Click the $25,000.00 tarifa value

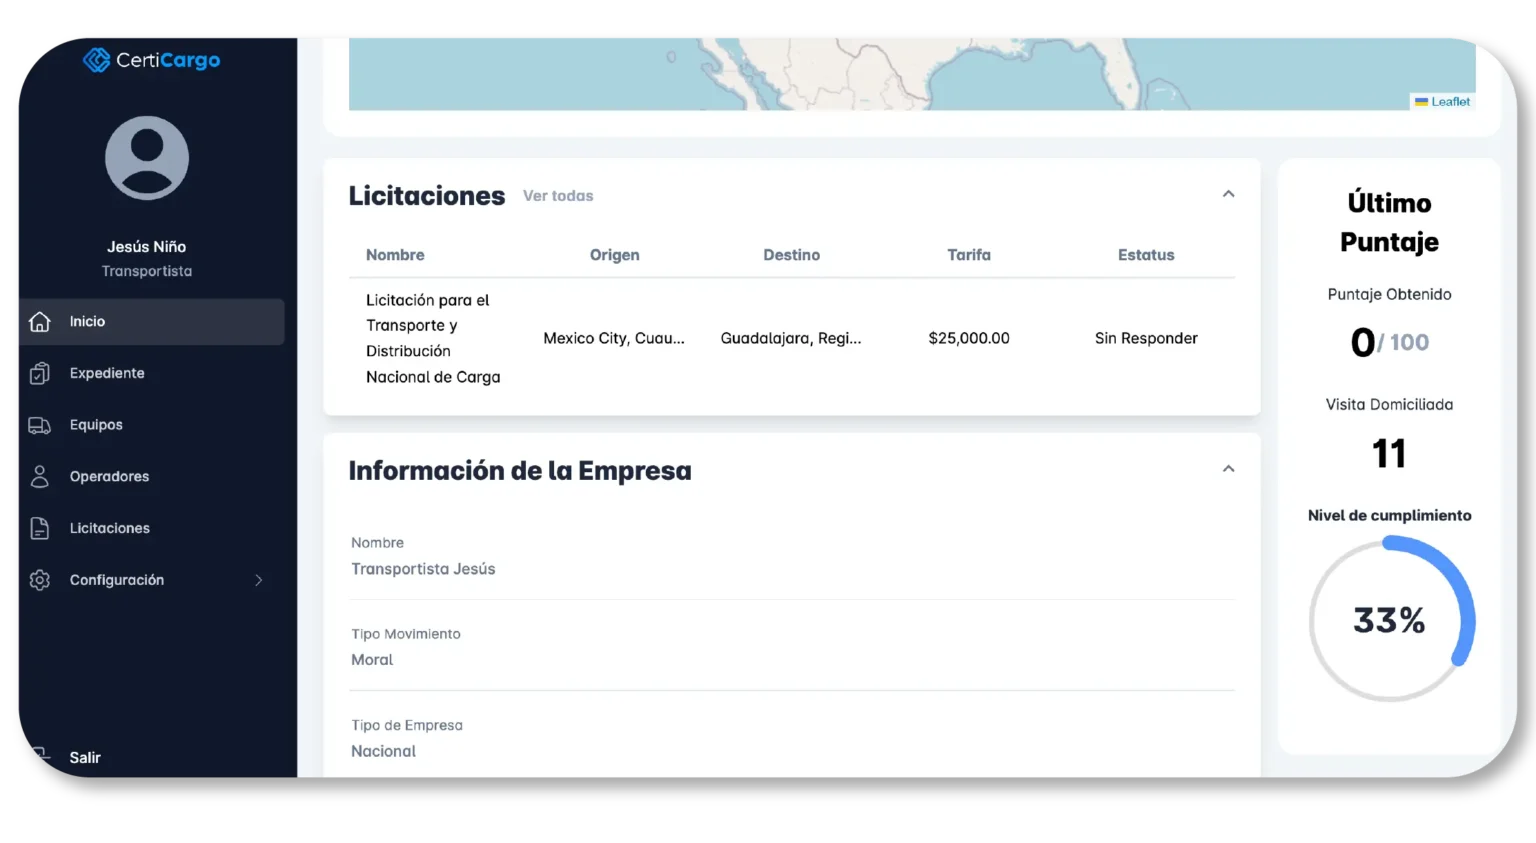click(x=969, y=339)
